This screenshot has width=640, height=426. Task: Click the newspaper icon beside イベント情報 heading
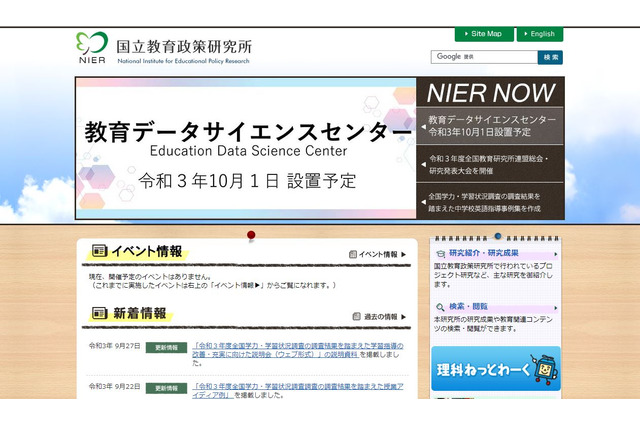pyautogui.click(x=100, y=251)
